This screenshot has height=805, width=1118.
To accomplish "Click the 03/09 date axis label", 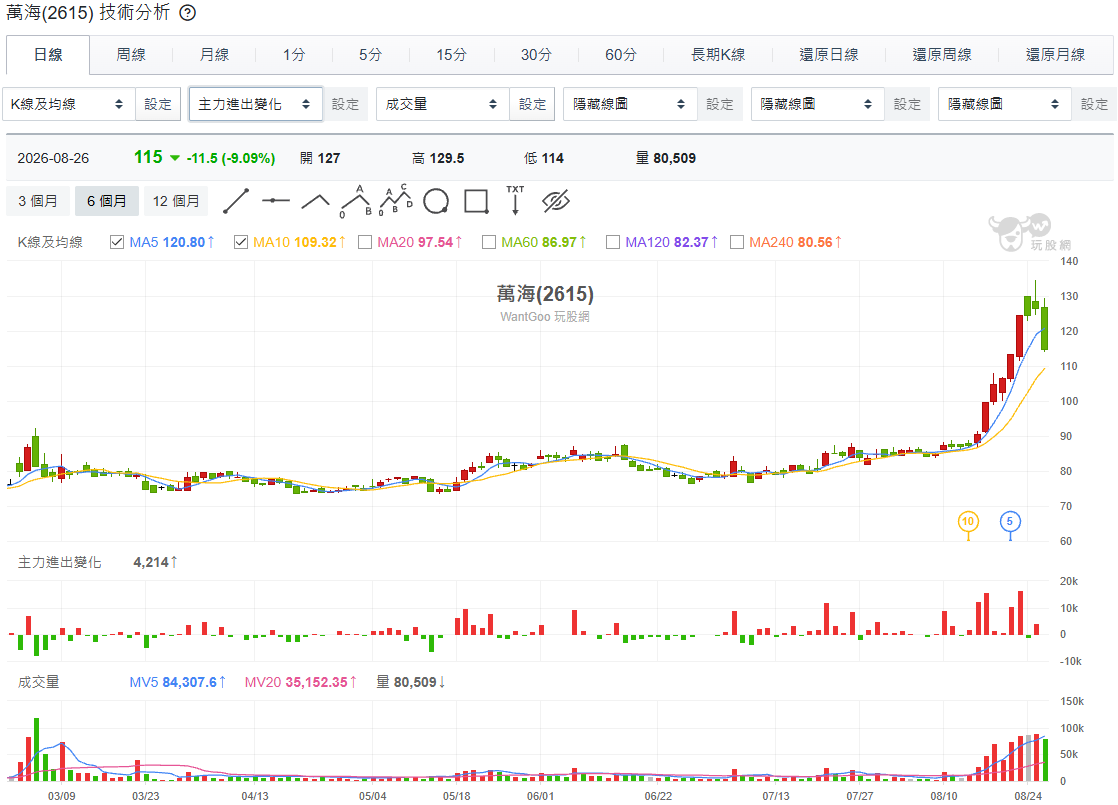I will [x=61, y=796].
